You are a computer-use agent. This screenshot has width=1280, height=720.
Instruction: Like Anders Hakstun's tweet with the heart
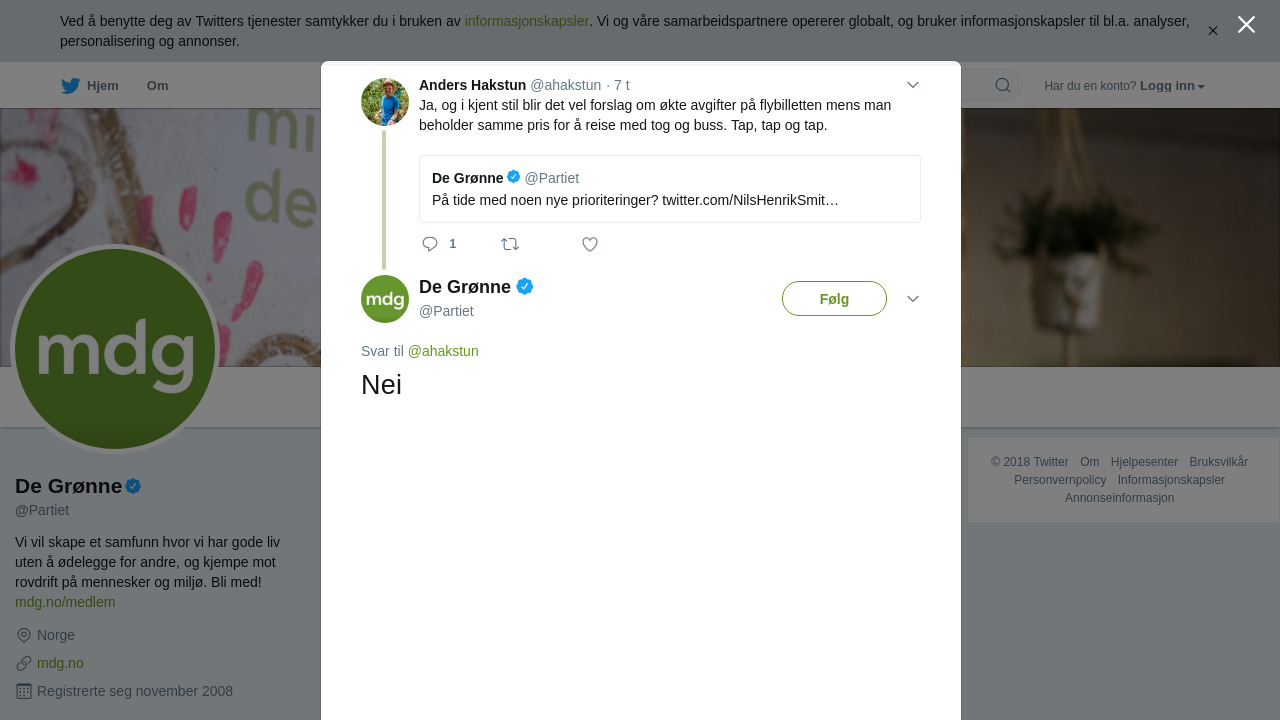pos(590,244)
